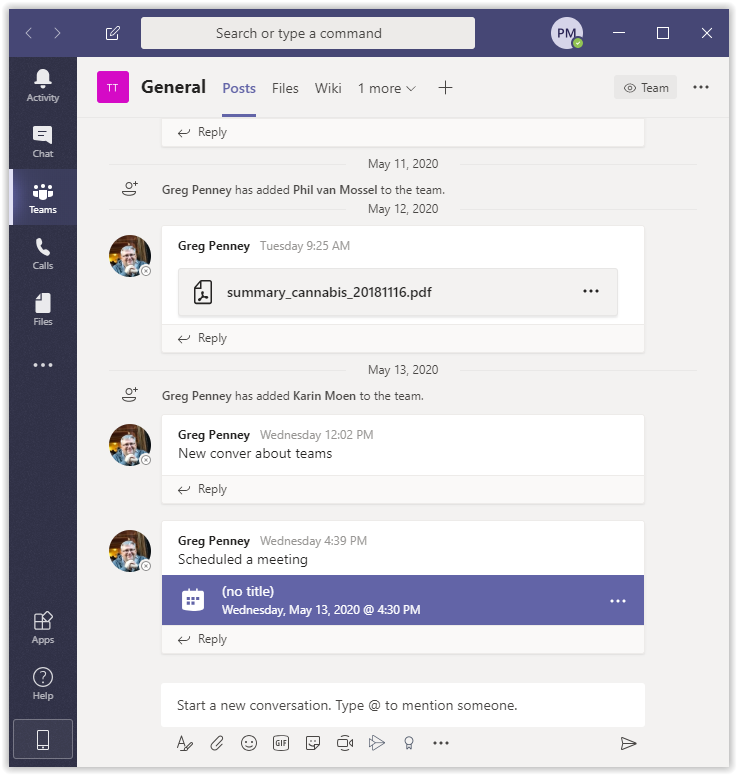Click the General channel title
The height and width of the screenshot is (775, 737).
click(173, 87)
